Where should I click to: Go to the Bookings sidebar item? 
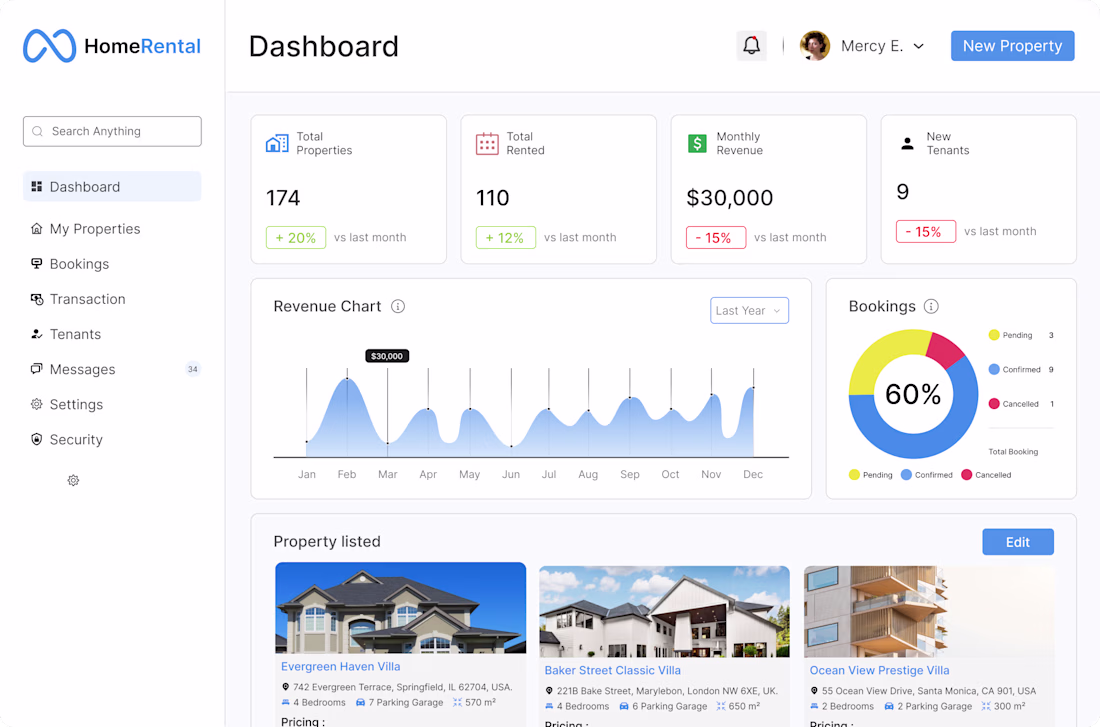coord(79,264)
